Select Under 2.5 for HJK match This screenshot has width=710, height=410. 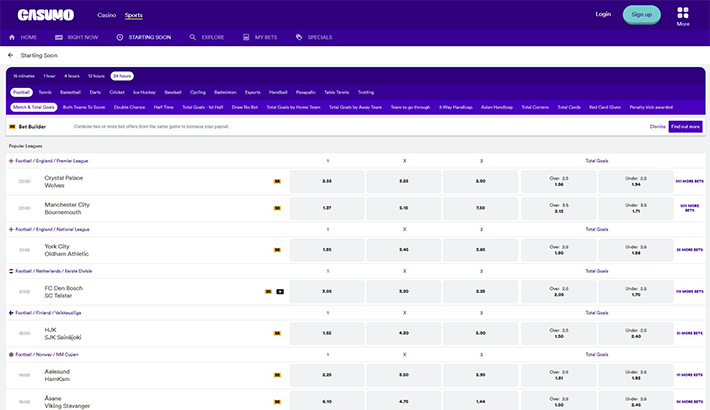pyautogui.click(x=636, y=333)
